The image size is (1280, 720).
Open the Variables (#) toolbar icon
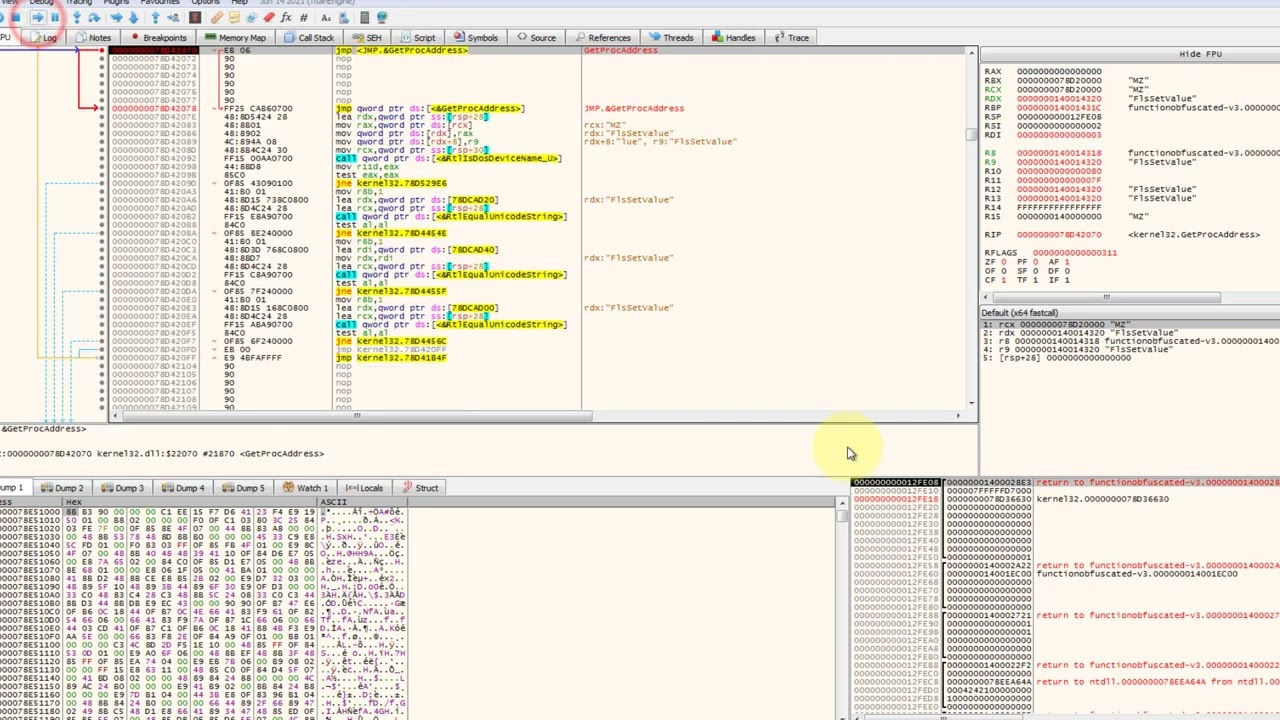(x=304, y=17)
